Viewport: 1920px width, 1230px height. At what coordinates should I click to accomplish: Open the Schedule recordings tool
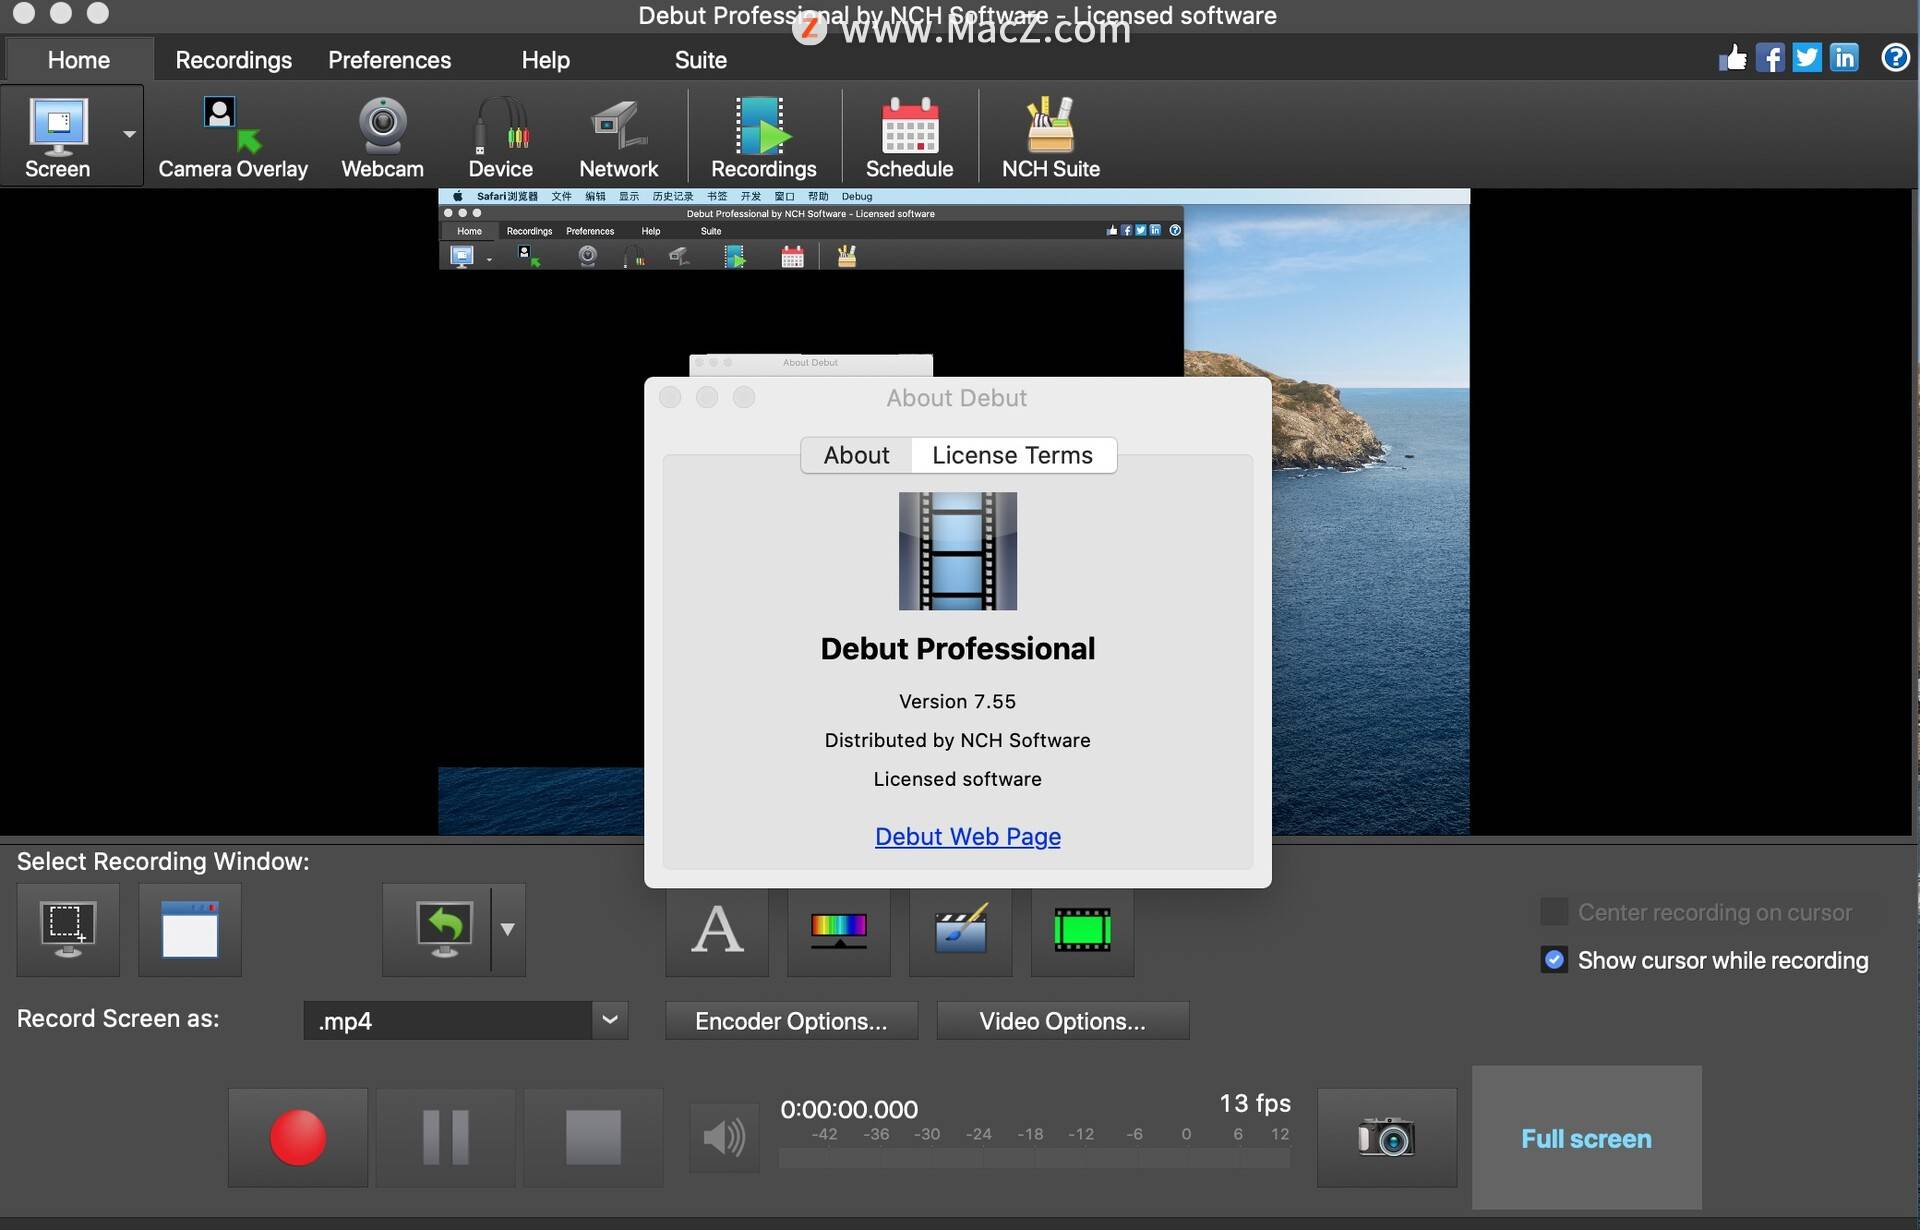(x=909, y=136)
